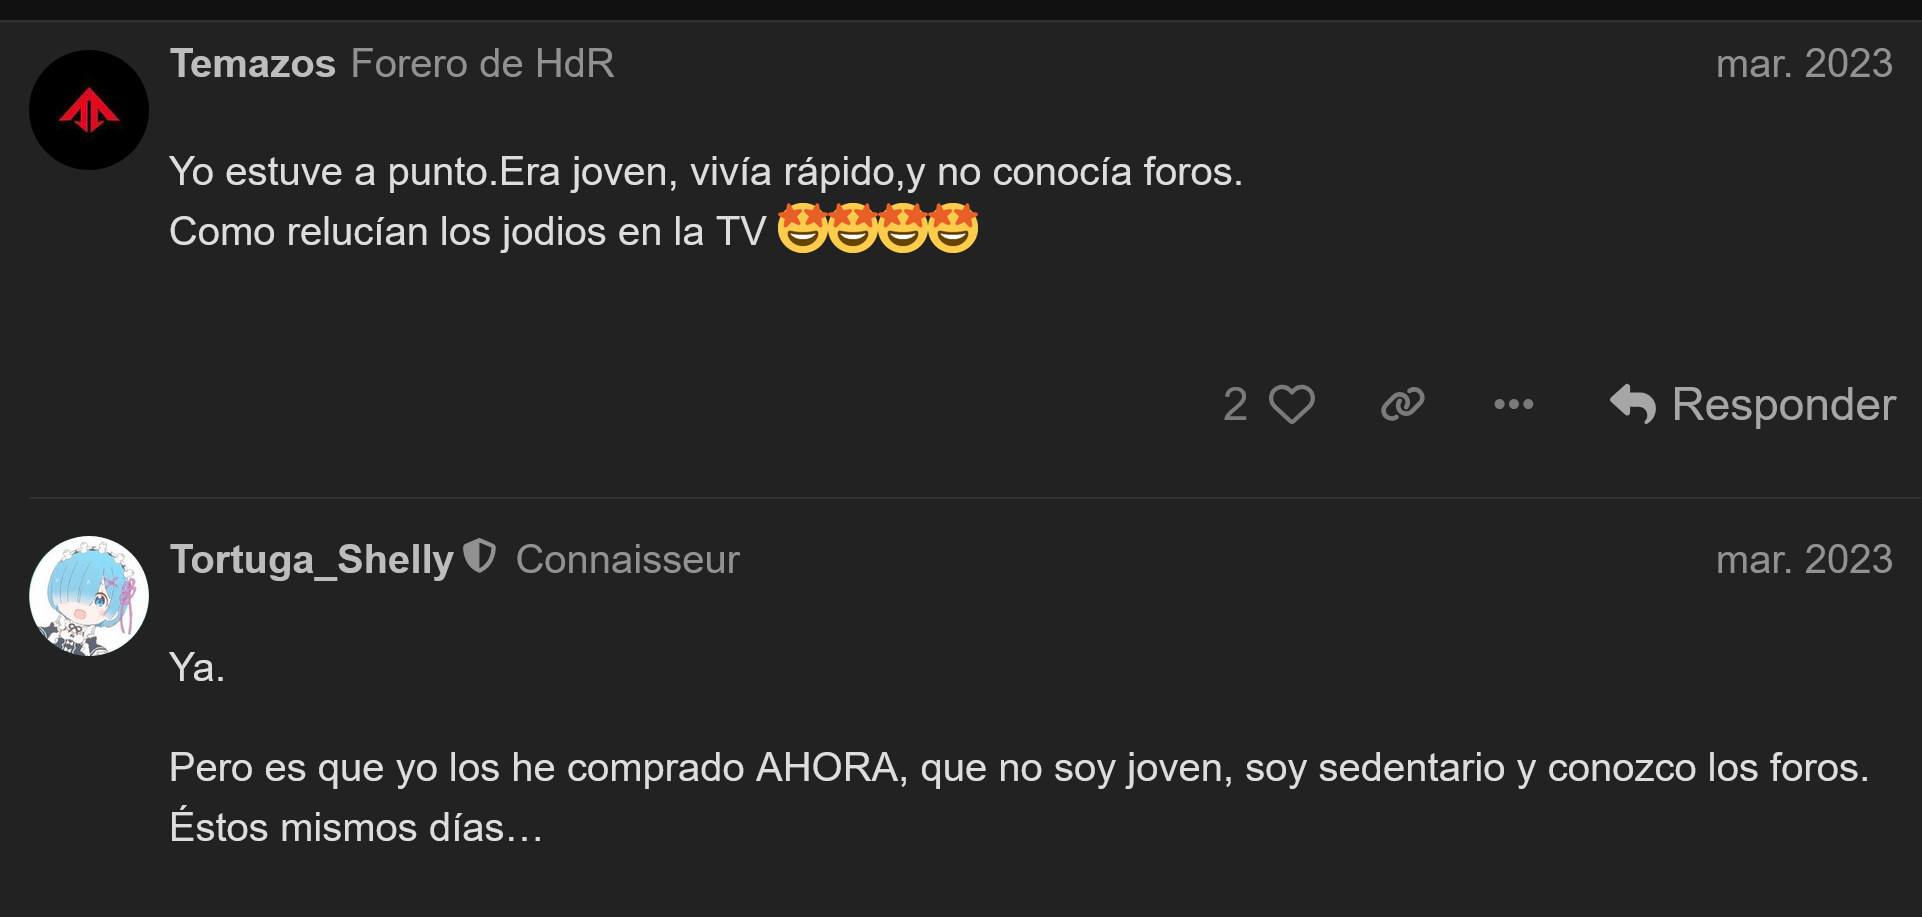Click the second star-eyes emoji in the post

[852, 228]
